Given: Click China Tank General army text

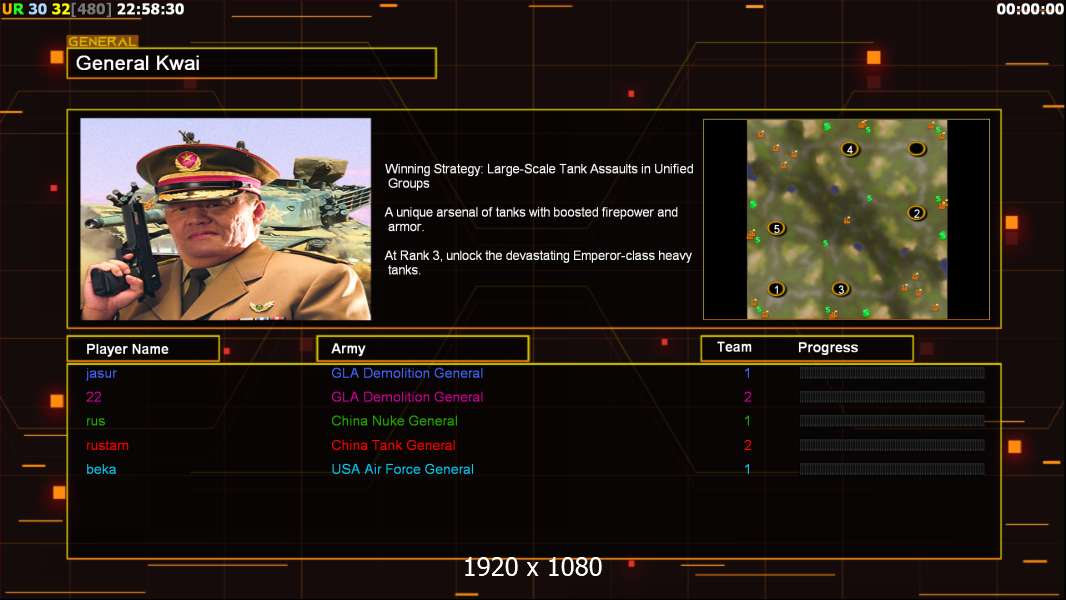Looking at the screenshot, I should 394,446.
